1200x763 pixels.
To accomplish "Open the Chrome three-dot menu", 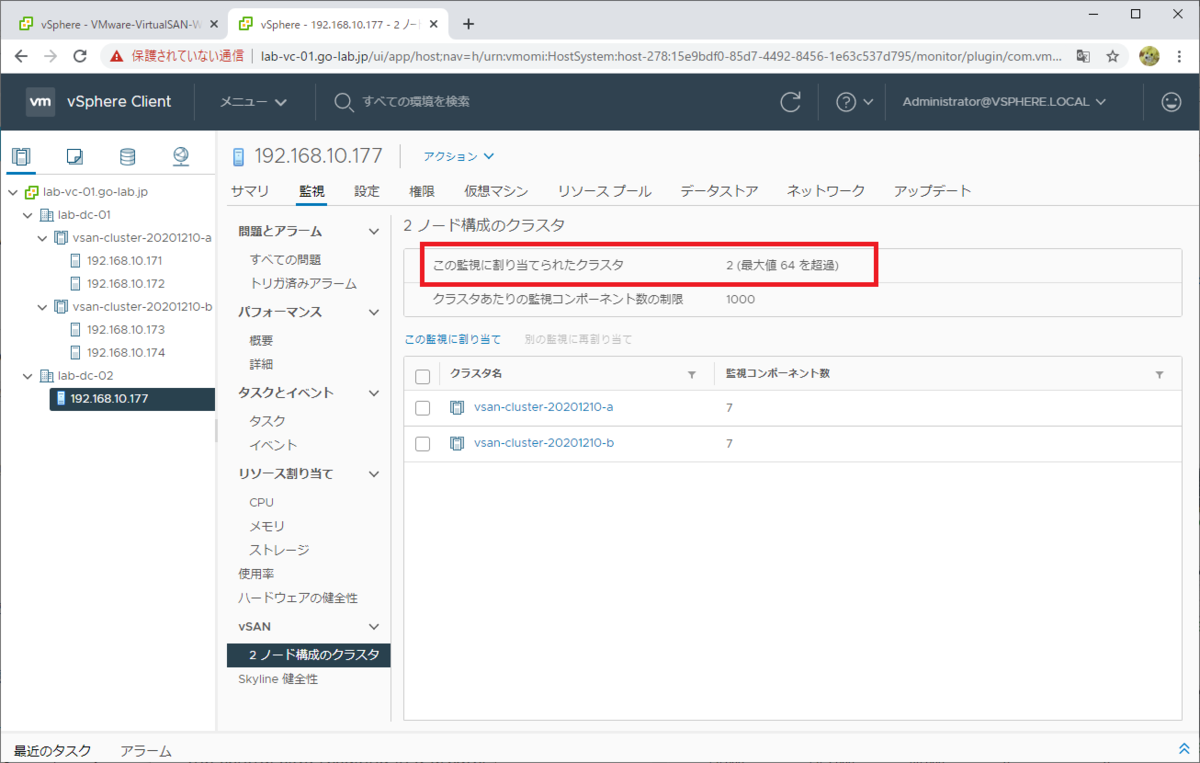I will coord(1182,57).
